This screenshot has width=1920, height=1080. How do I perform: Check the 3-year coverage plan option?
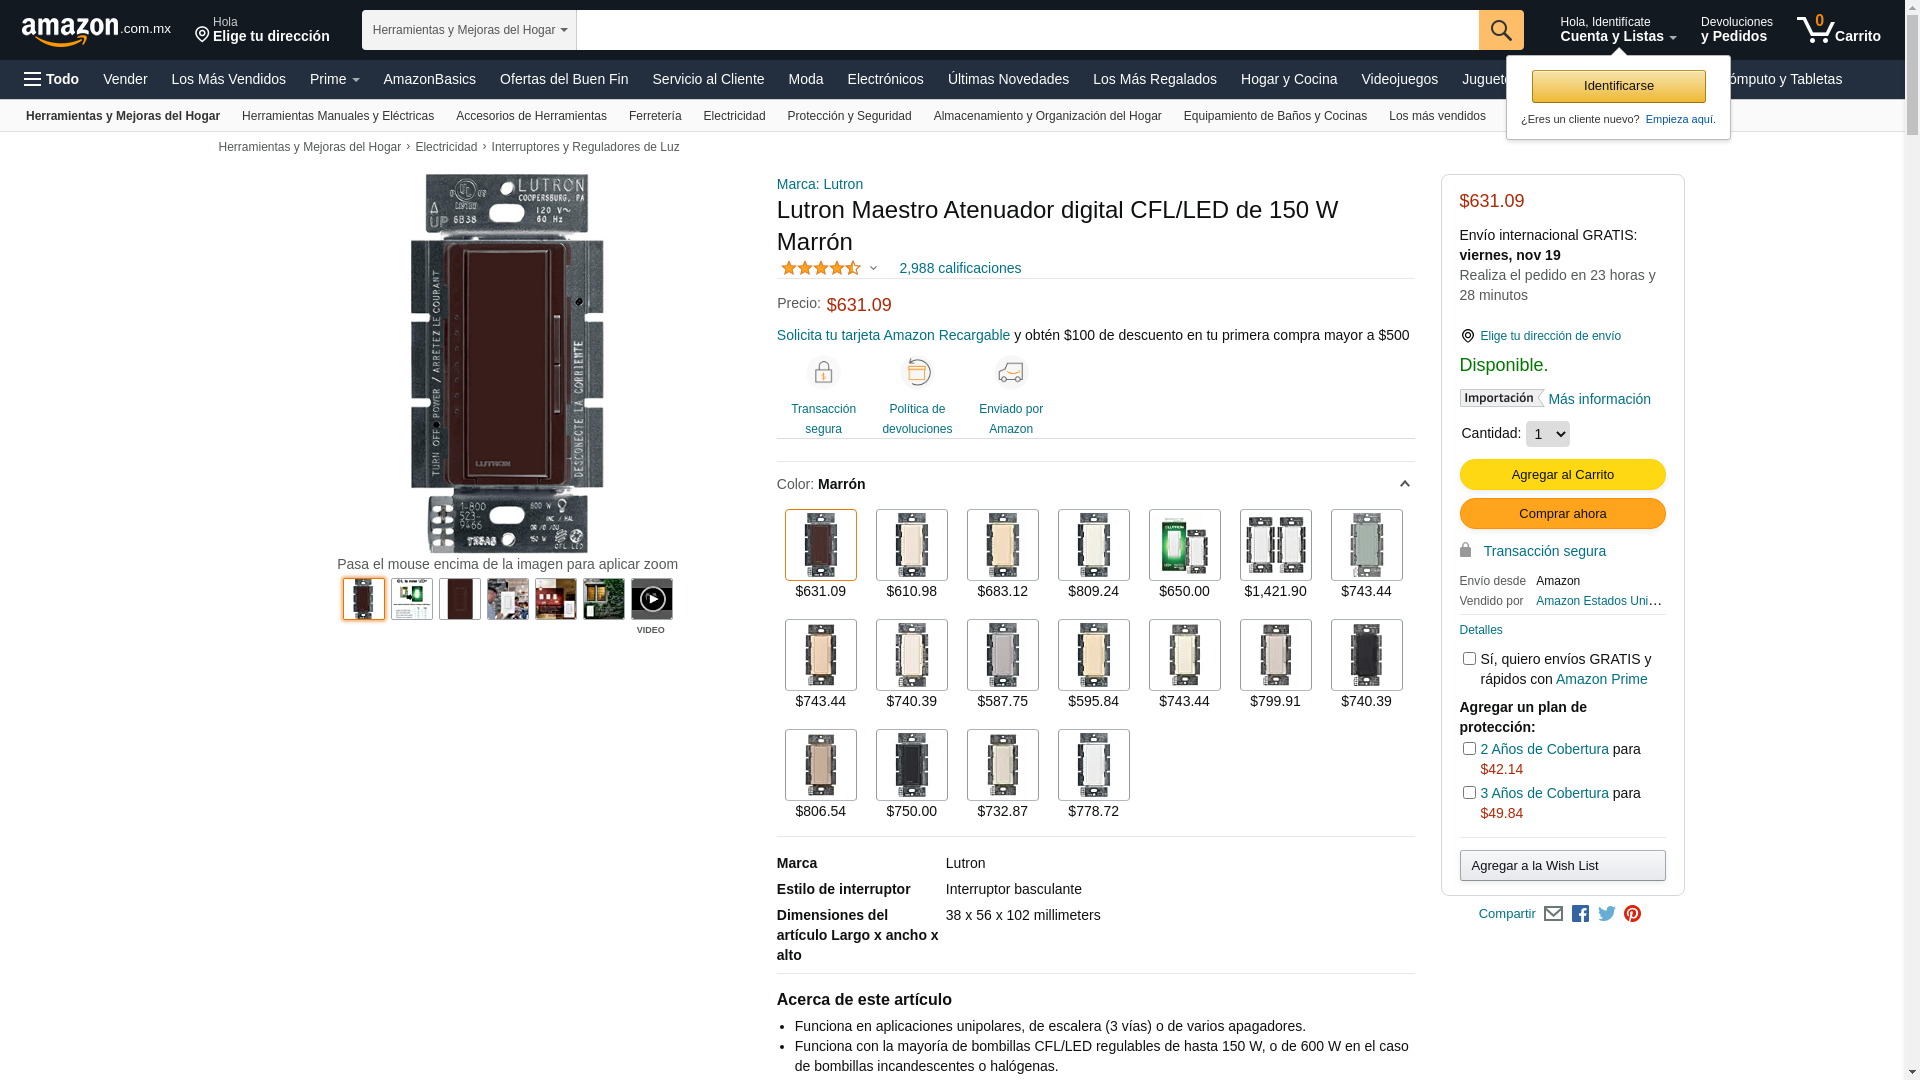[1469, 793]
